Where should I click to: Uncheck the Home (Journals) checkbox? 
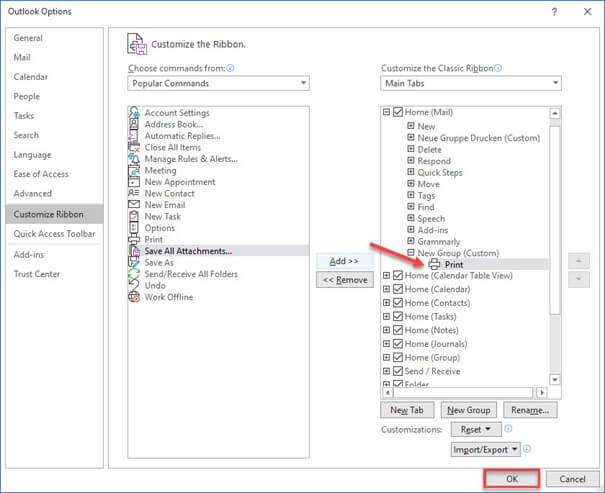click(398, 344)
